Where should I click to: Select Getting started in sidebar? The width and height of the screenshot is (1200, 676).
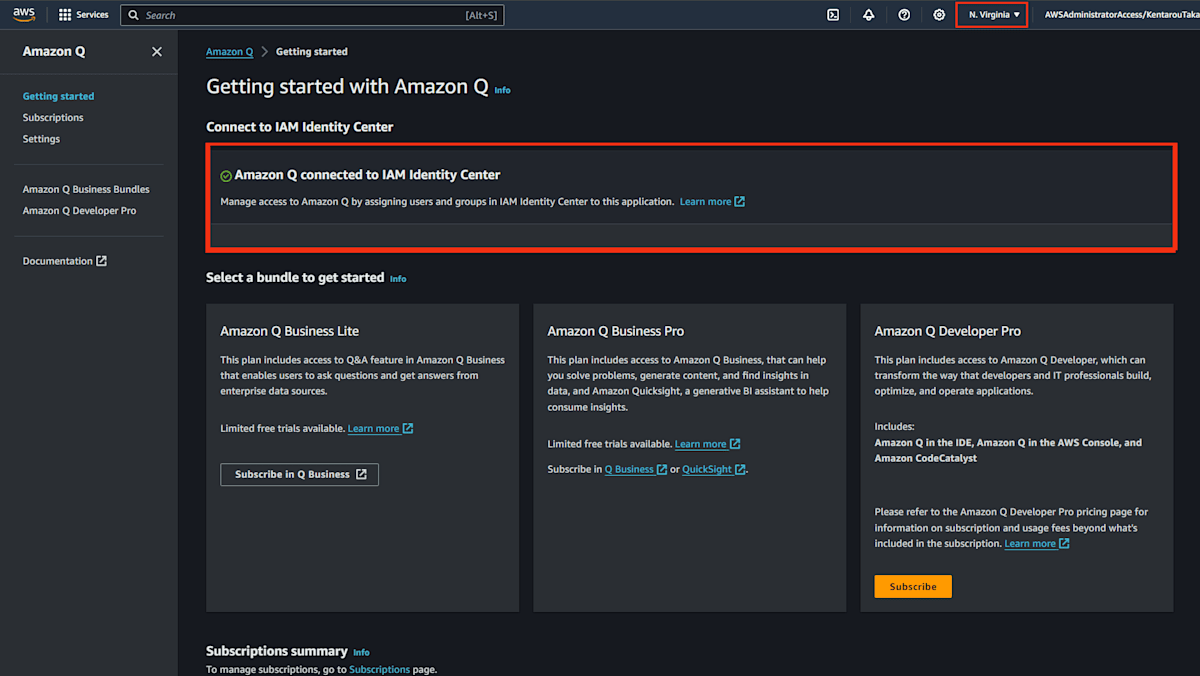pyautogui.click(x=58, y=97)
